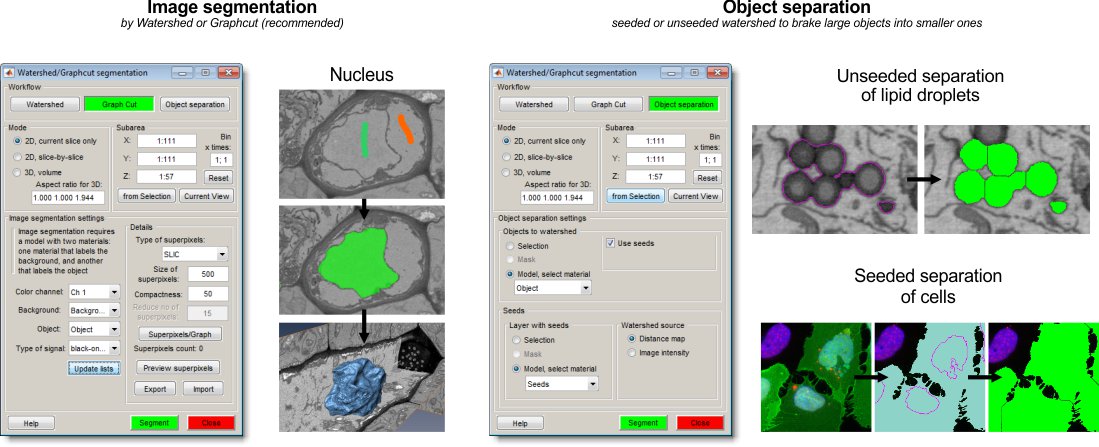
Task: Click the Superpixels/Graph button
Action: click(180, 333)
